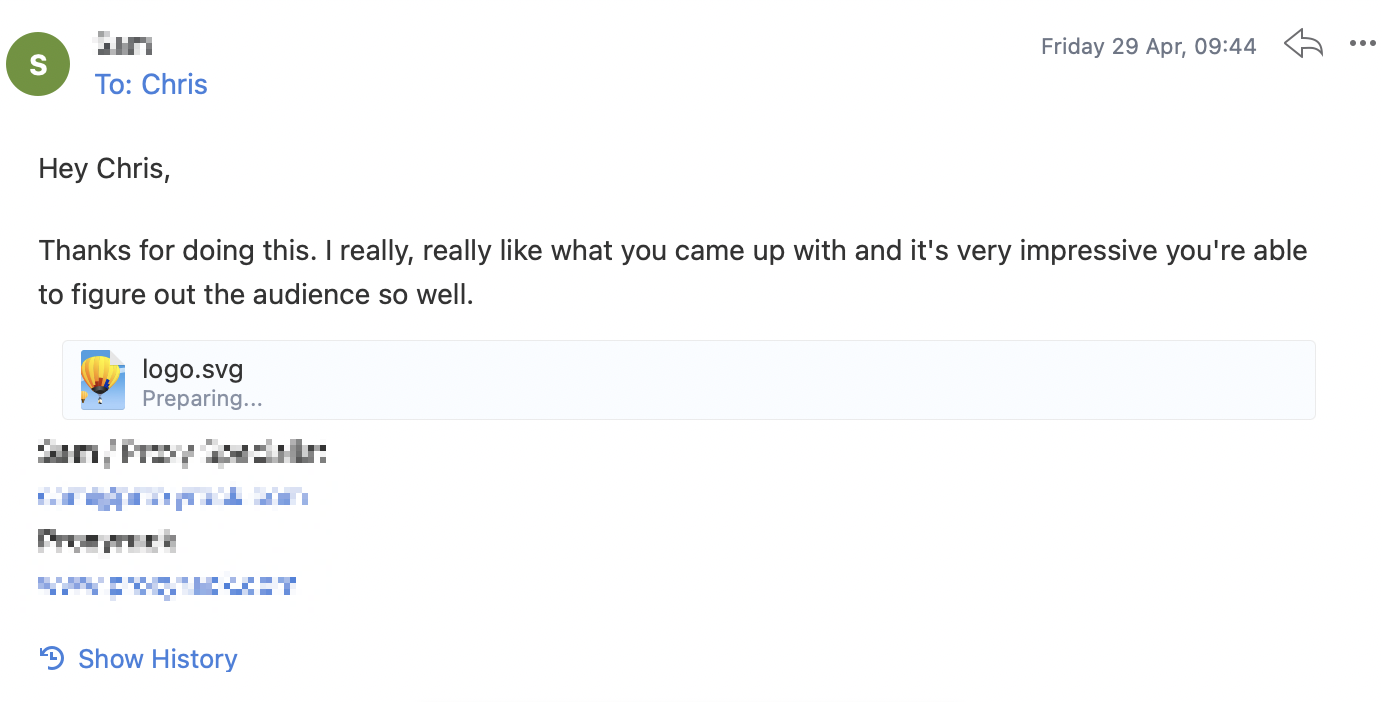Click the blurred sender name in header
The image size is (1382, 702).
coord(123,46)
